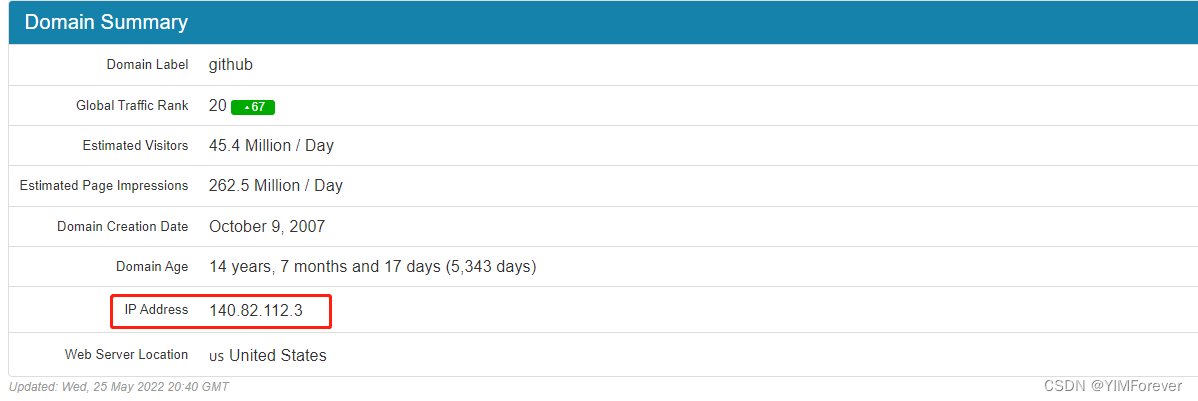The width and height of the screenshot is (1198, 401).
Task: Click the Estimated Visitors label
Action: tap(135, 145)
